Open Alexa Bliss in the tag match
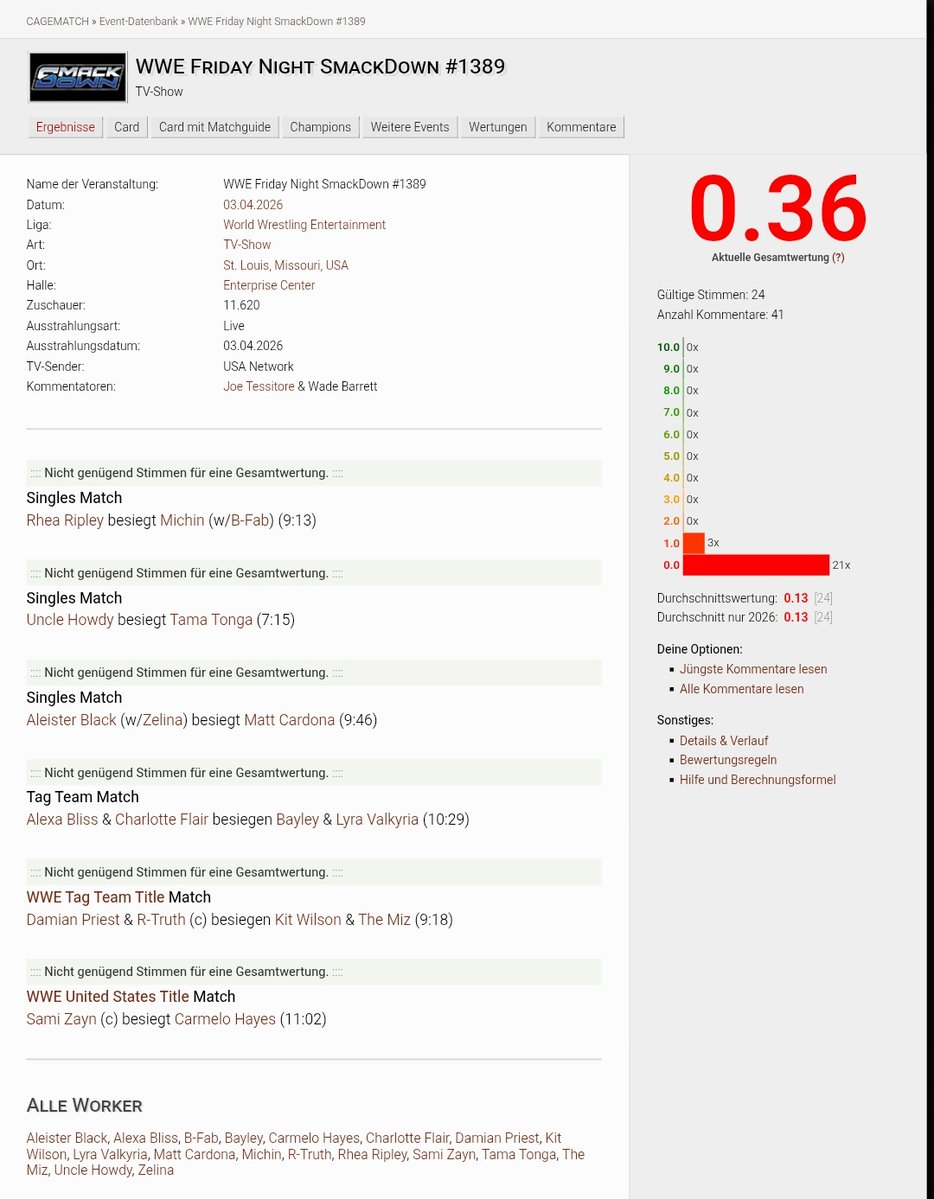Screen dimensions: 934x1199 (62, 820)
